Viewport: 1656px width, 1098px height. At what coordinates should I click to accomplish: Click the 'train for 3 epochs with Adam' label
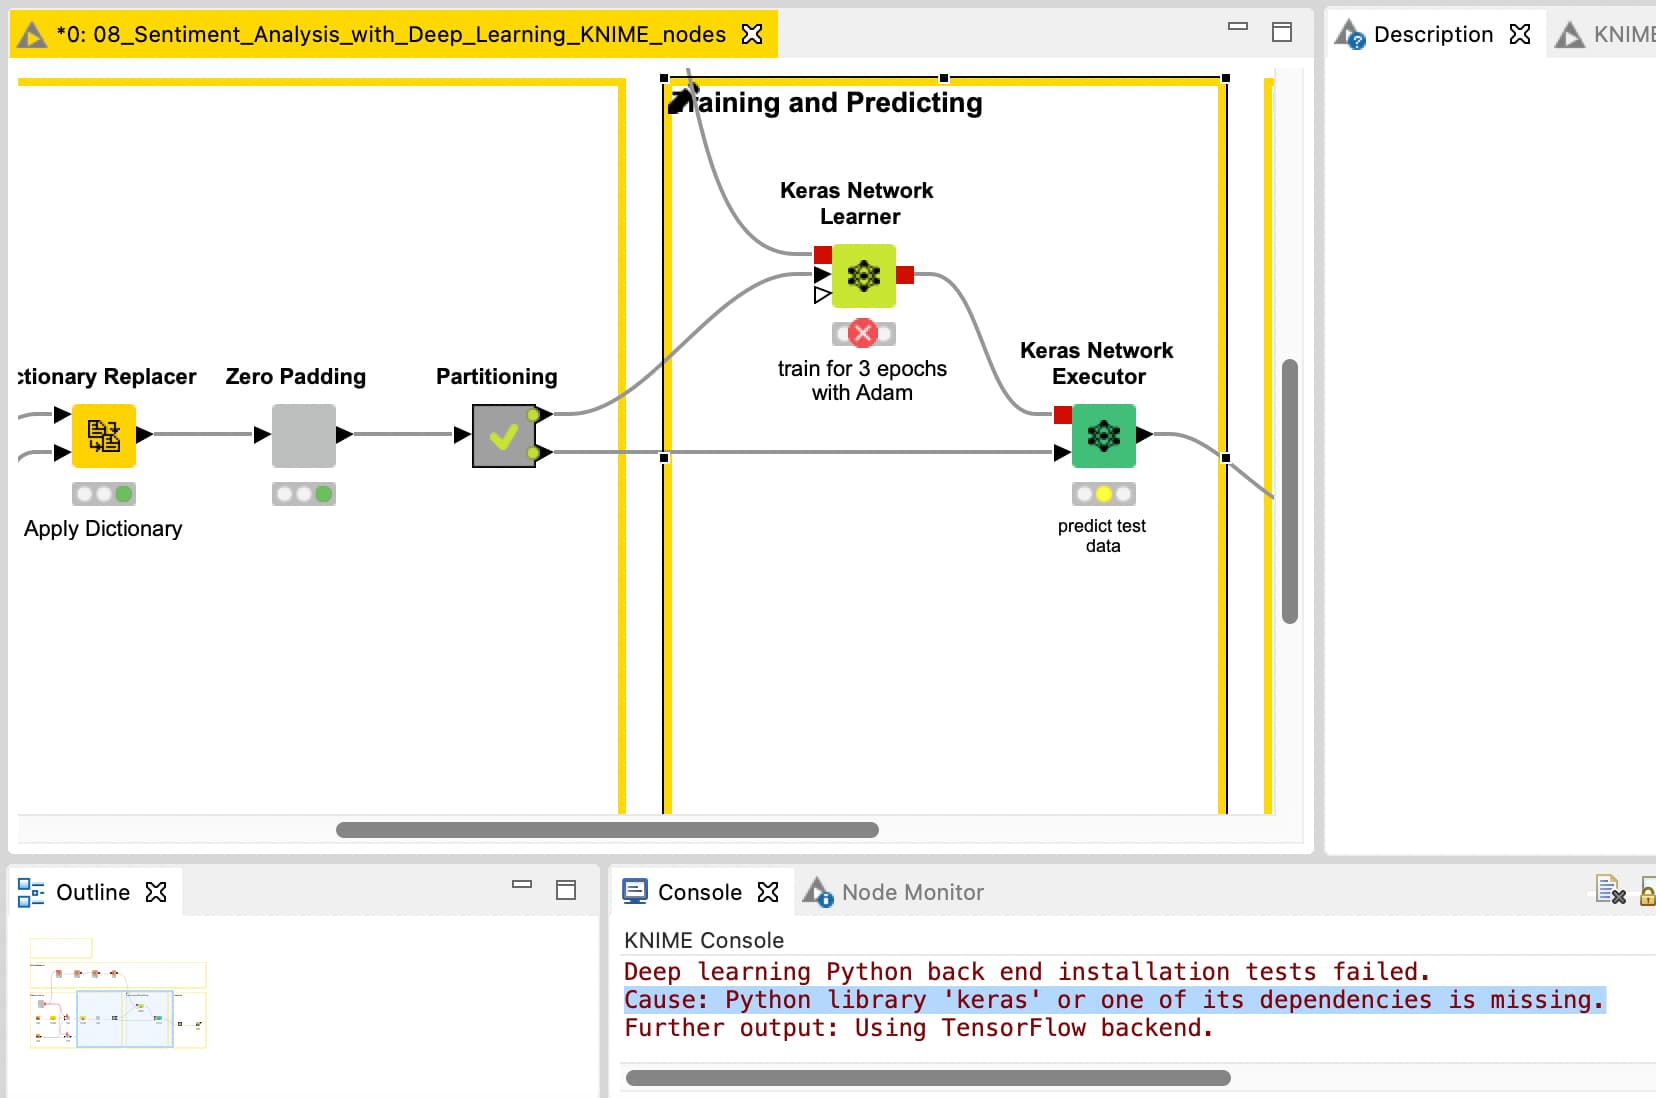point(862,380)
